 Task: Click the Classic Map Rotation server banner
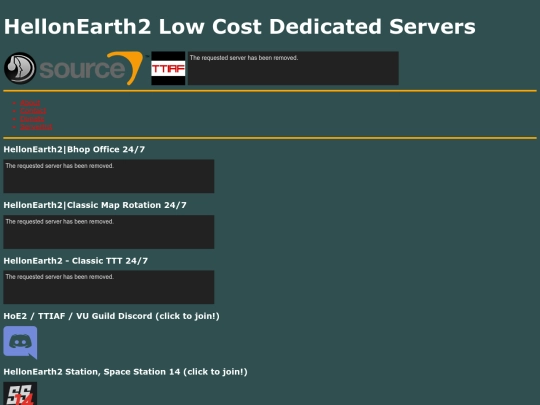[109, 232]
